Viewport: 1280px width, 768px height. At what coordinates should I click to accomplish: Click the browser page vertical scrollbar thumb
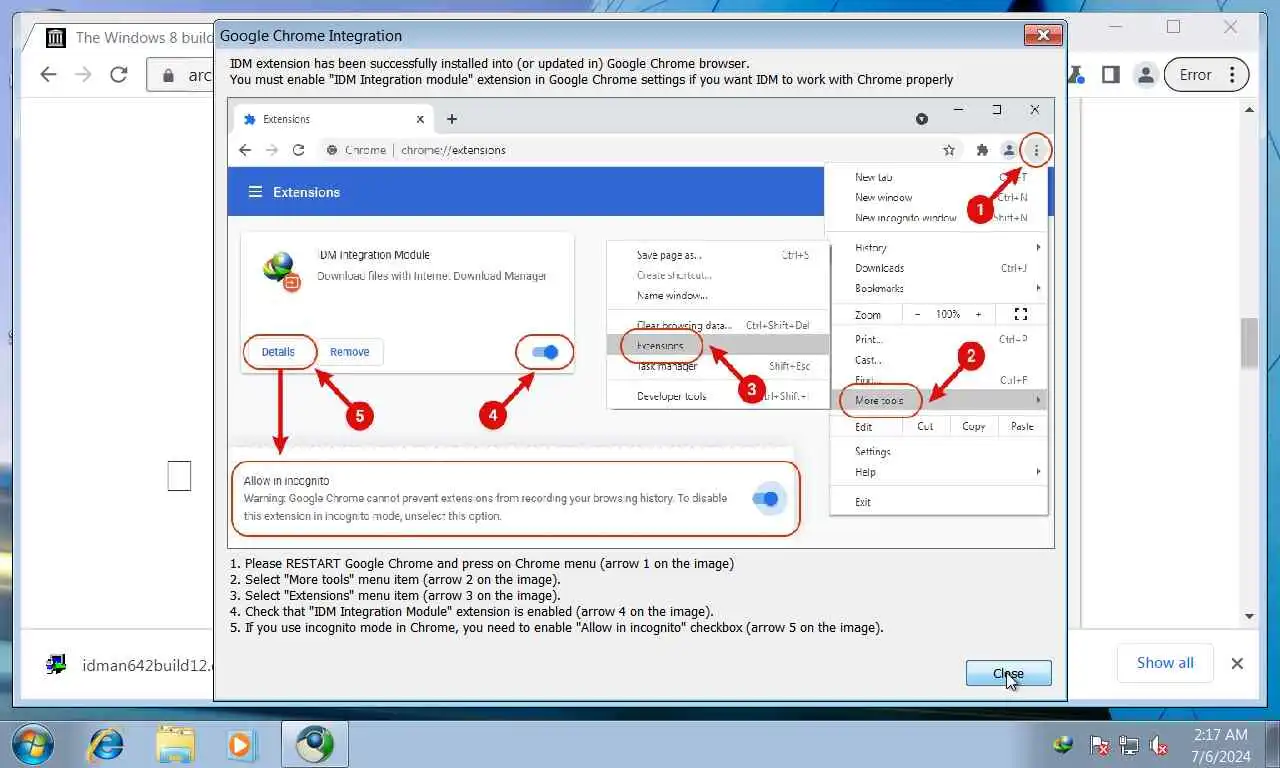1249,343
